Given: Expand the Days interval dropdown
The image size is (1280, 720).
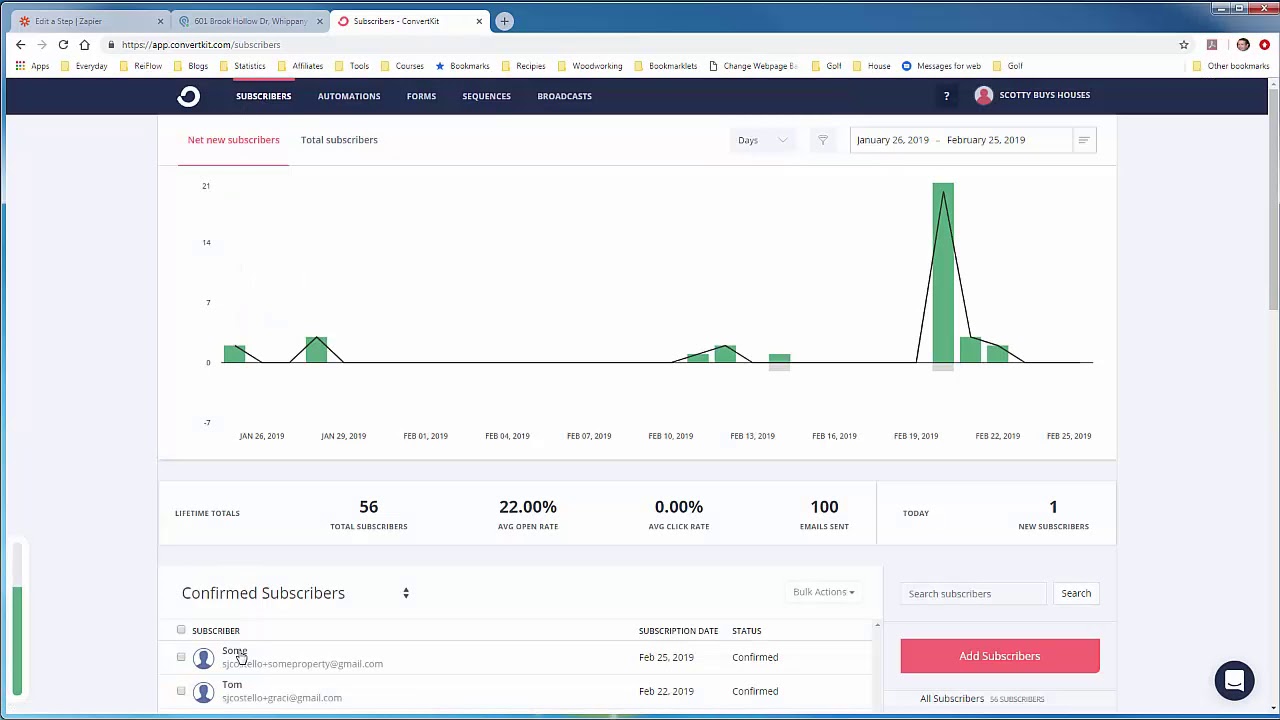Looking at the screenshot, I should point(763,140).
